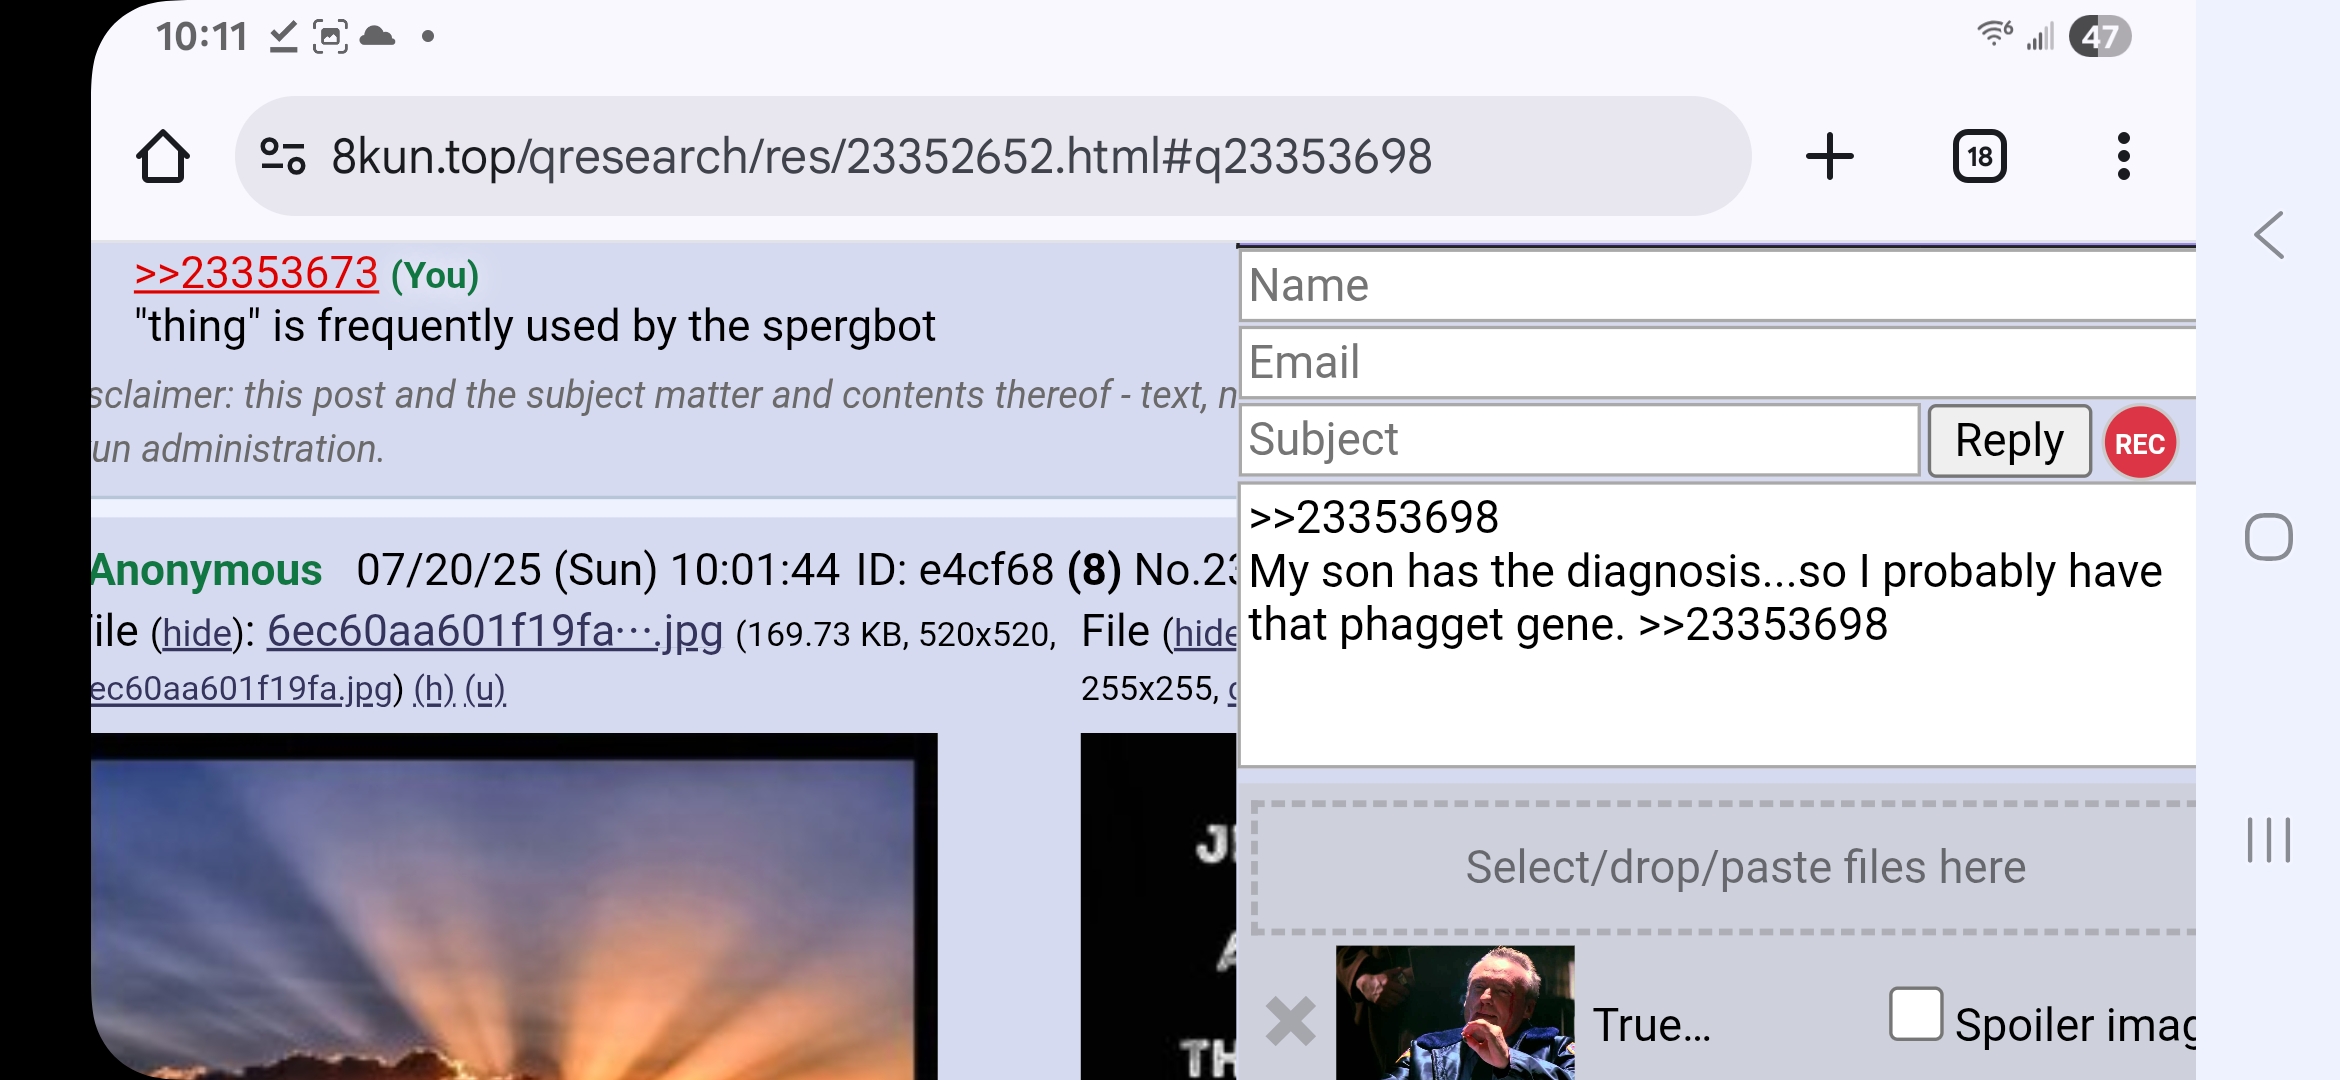Click the True... attached file name

click(1651, 1025)
